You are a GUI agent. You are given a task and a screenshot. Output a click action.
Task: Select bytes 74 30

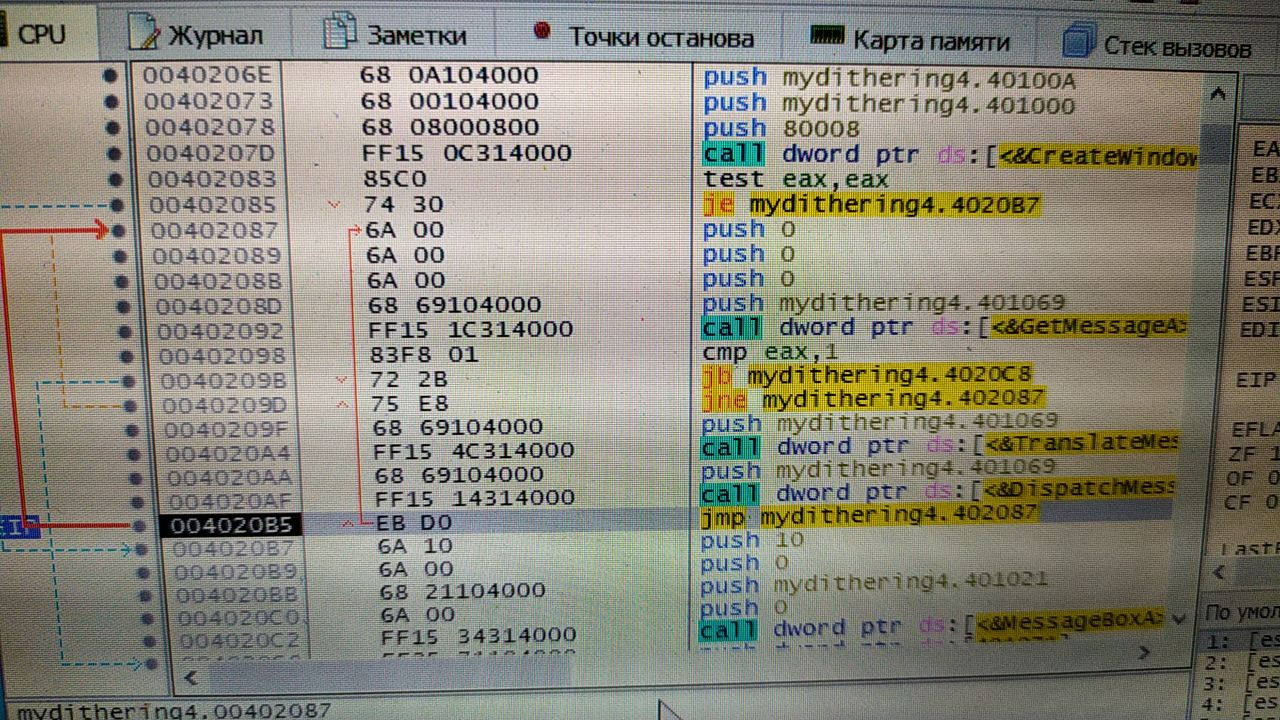click(x=405, y=204)
